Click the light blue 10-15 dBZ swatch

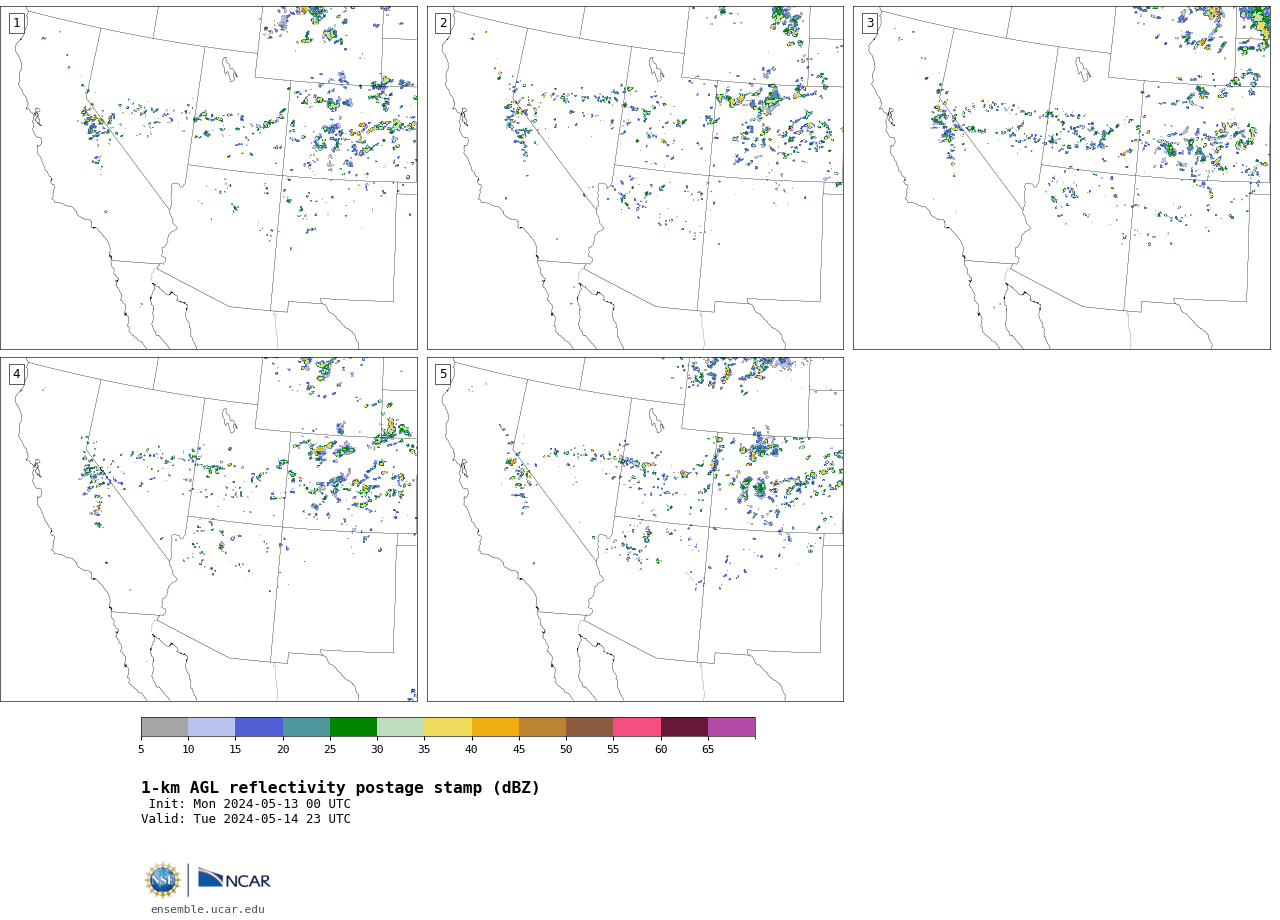coord(212,727)
